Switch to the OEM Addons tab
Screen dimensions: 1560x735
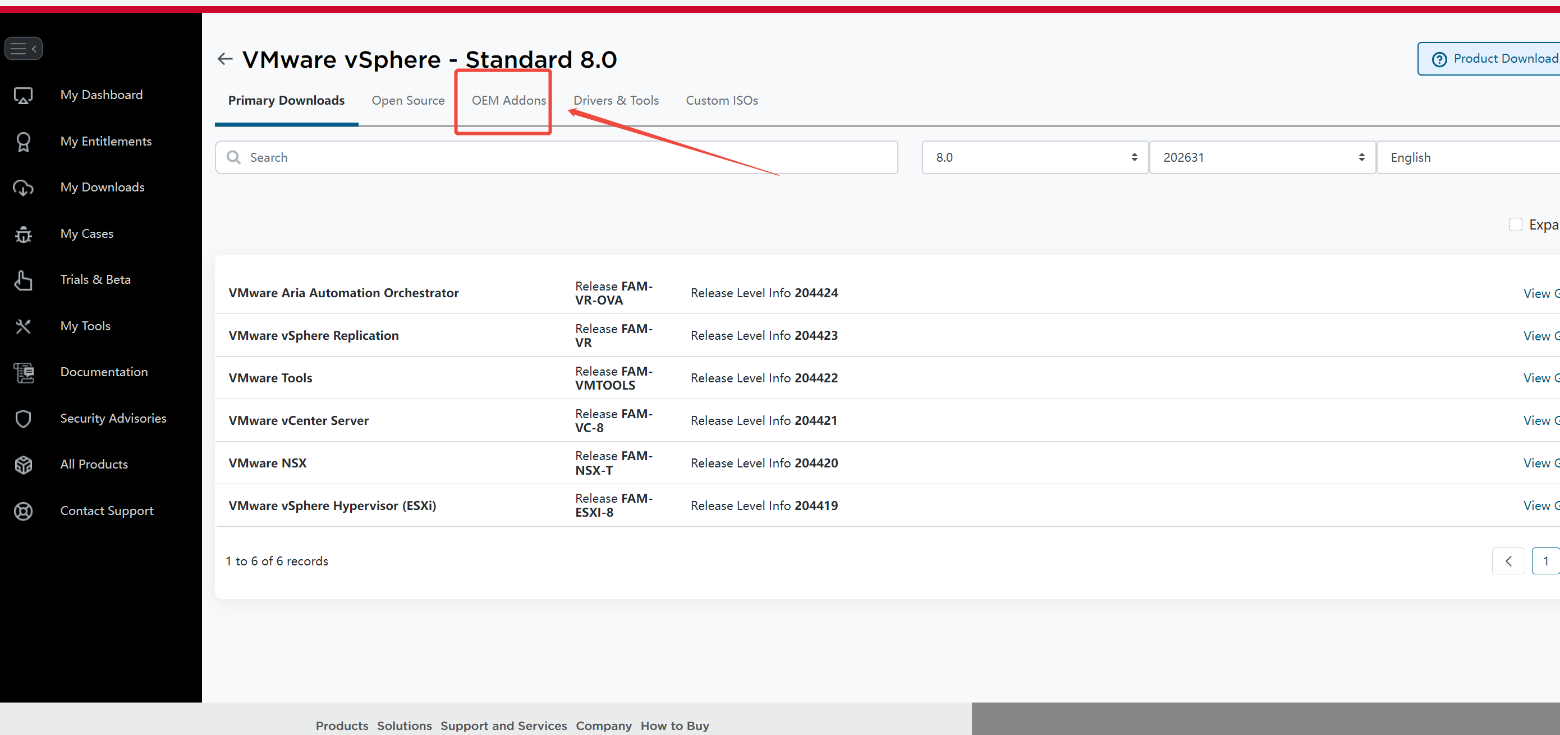[x=509, y=101]
